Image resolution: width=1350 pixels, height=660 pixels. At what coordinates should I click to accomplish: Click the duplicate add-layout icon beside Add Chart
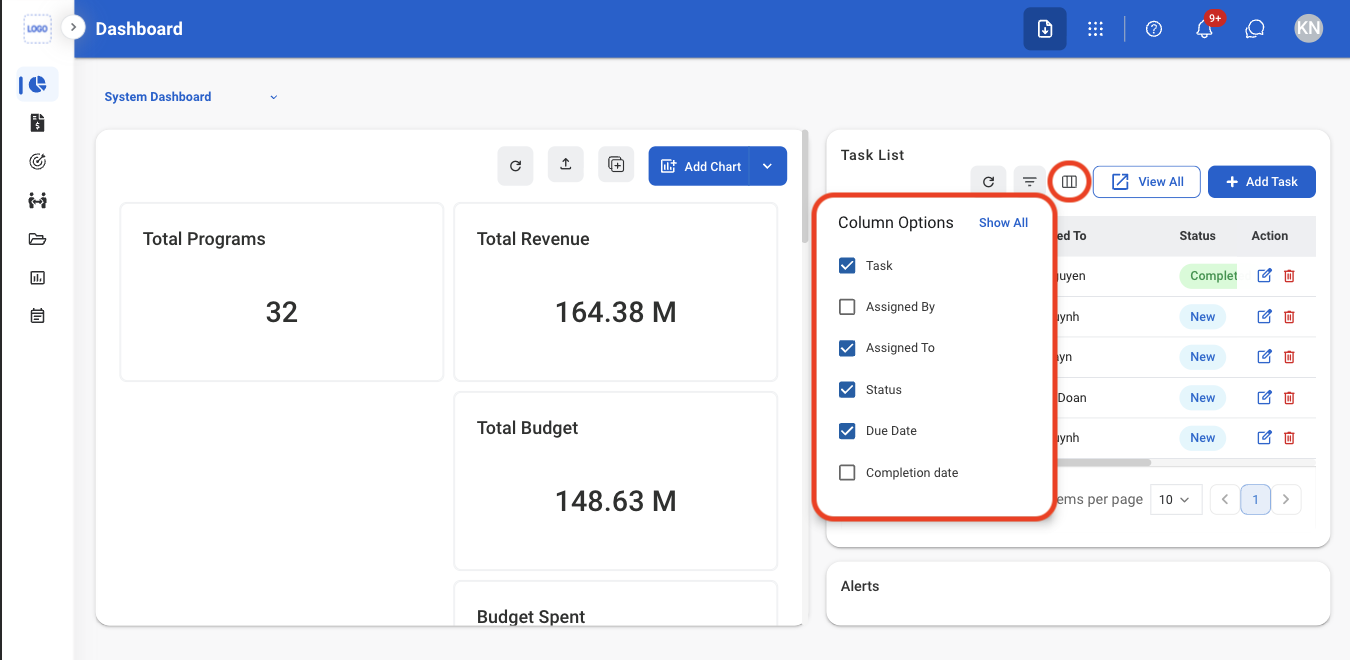[616, 165]
